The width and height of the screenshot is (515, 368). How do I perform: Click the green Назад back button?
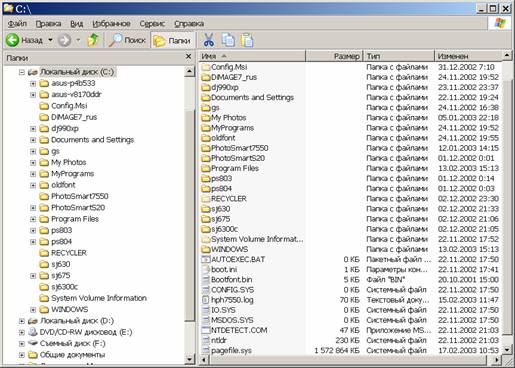(x=24, y=40)
